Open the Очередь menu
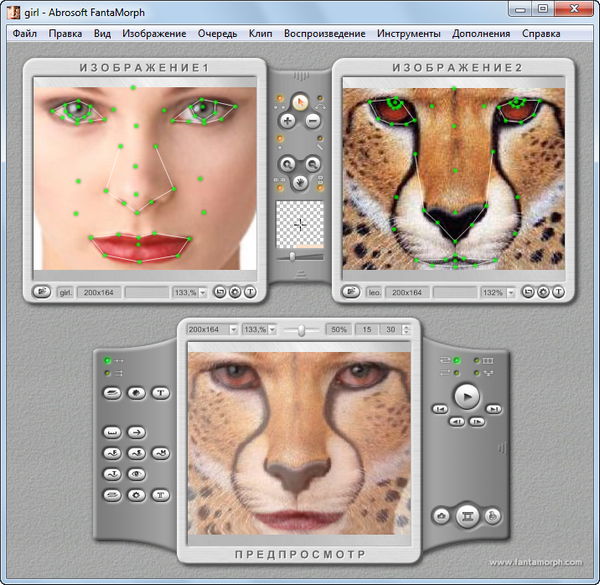Image resolution: width=600 pixels, height=585 pixels. 217,34
